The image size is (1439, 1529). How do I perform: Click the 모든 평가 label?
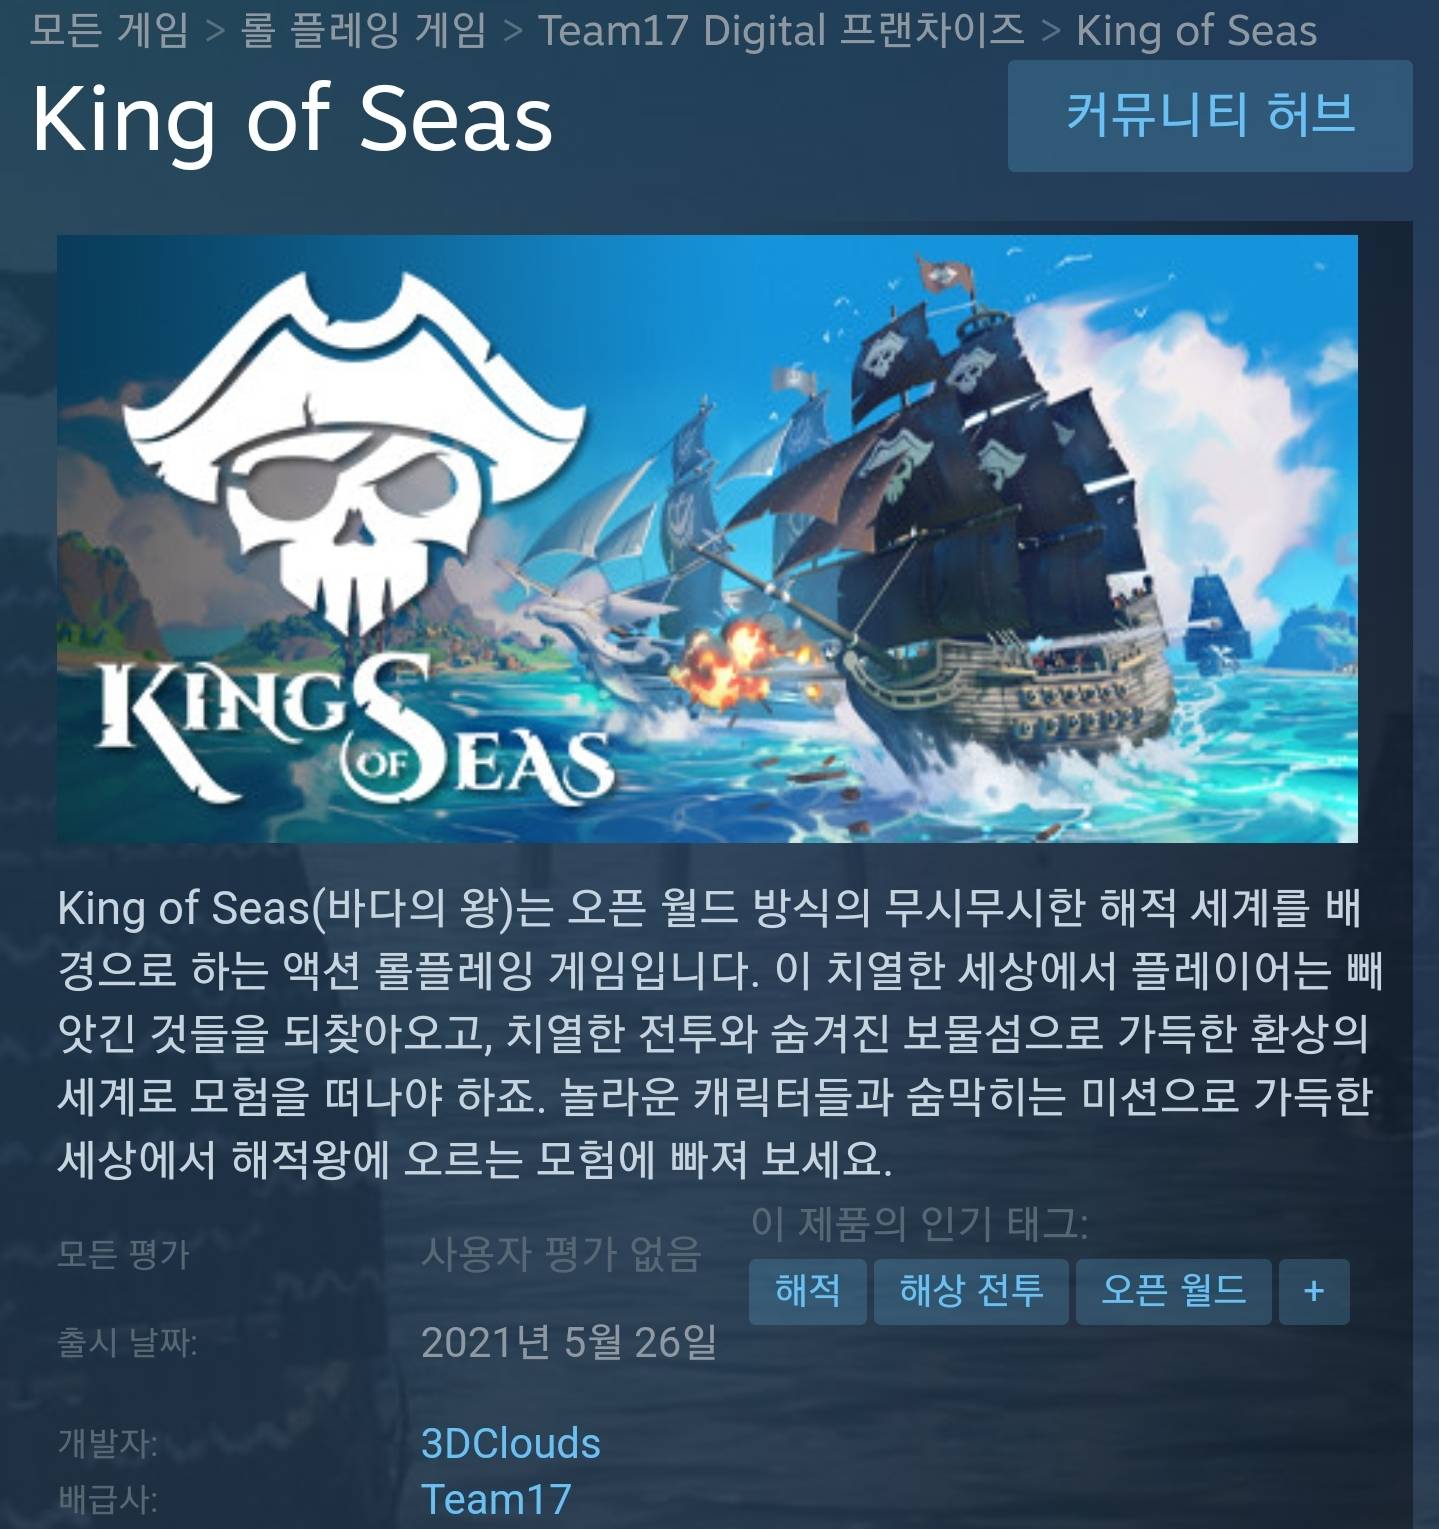pyautogui.click(x=123, y=1254)
